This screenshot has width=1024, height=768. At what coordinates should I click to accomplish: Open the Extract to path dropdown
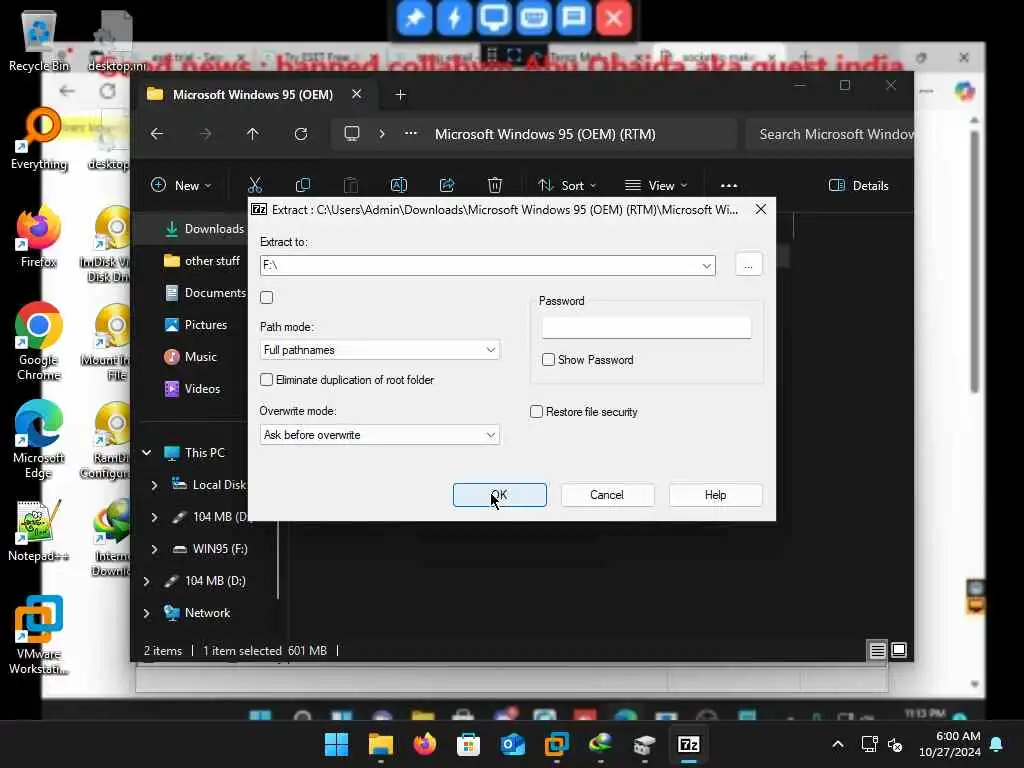point(707,265)
